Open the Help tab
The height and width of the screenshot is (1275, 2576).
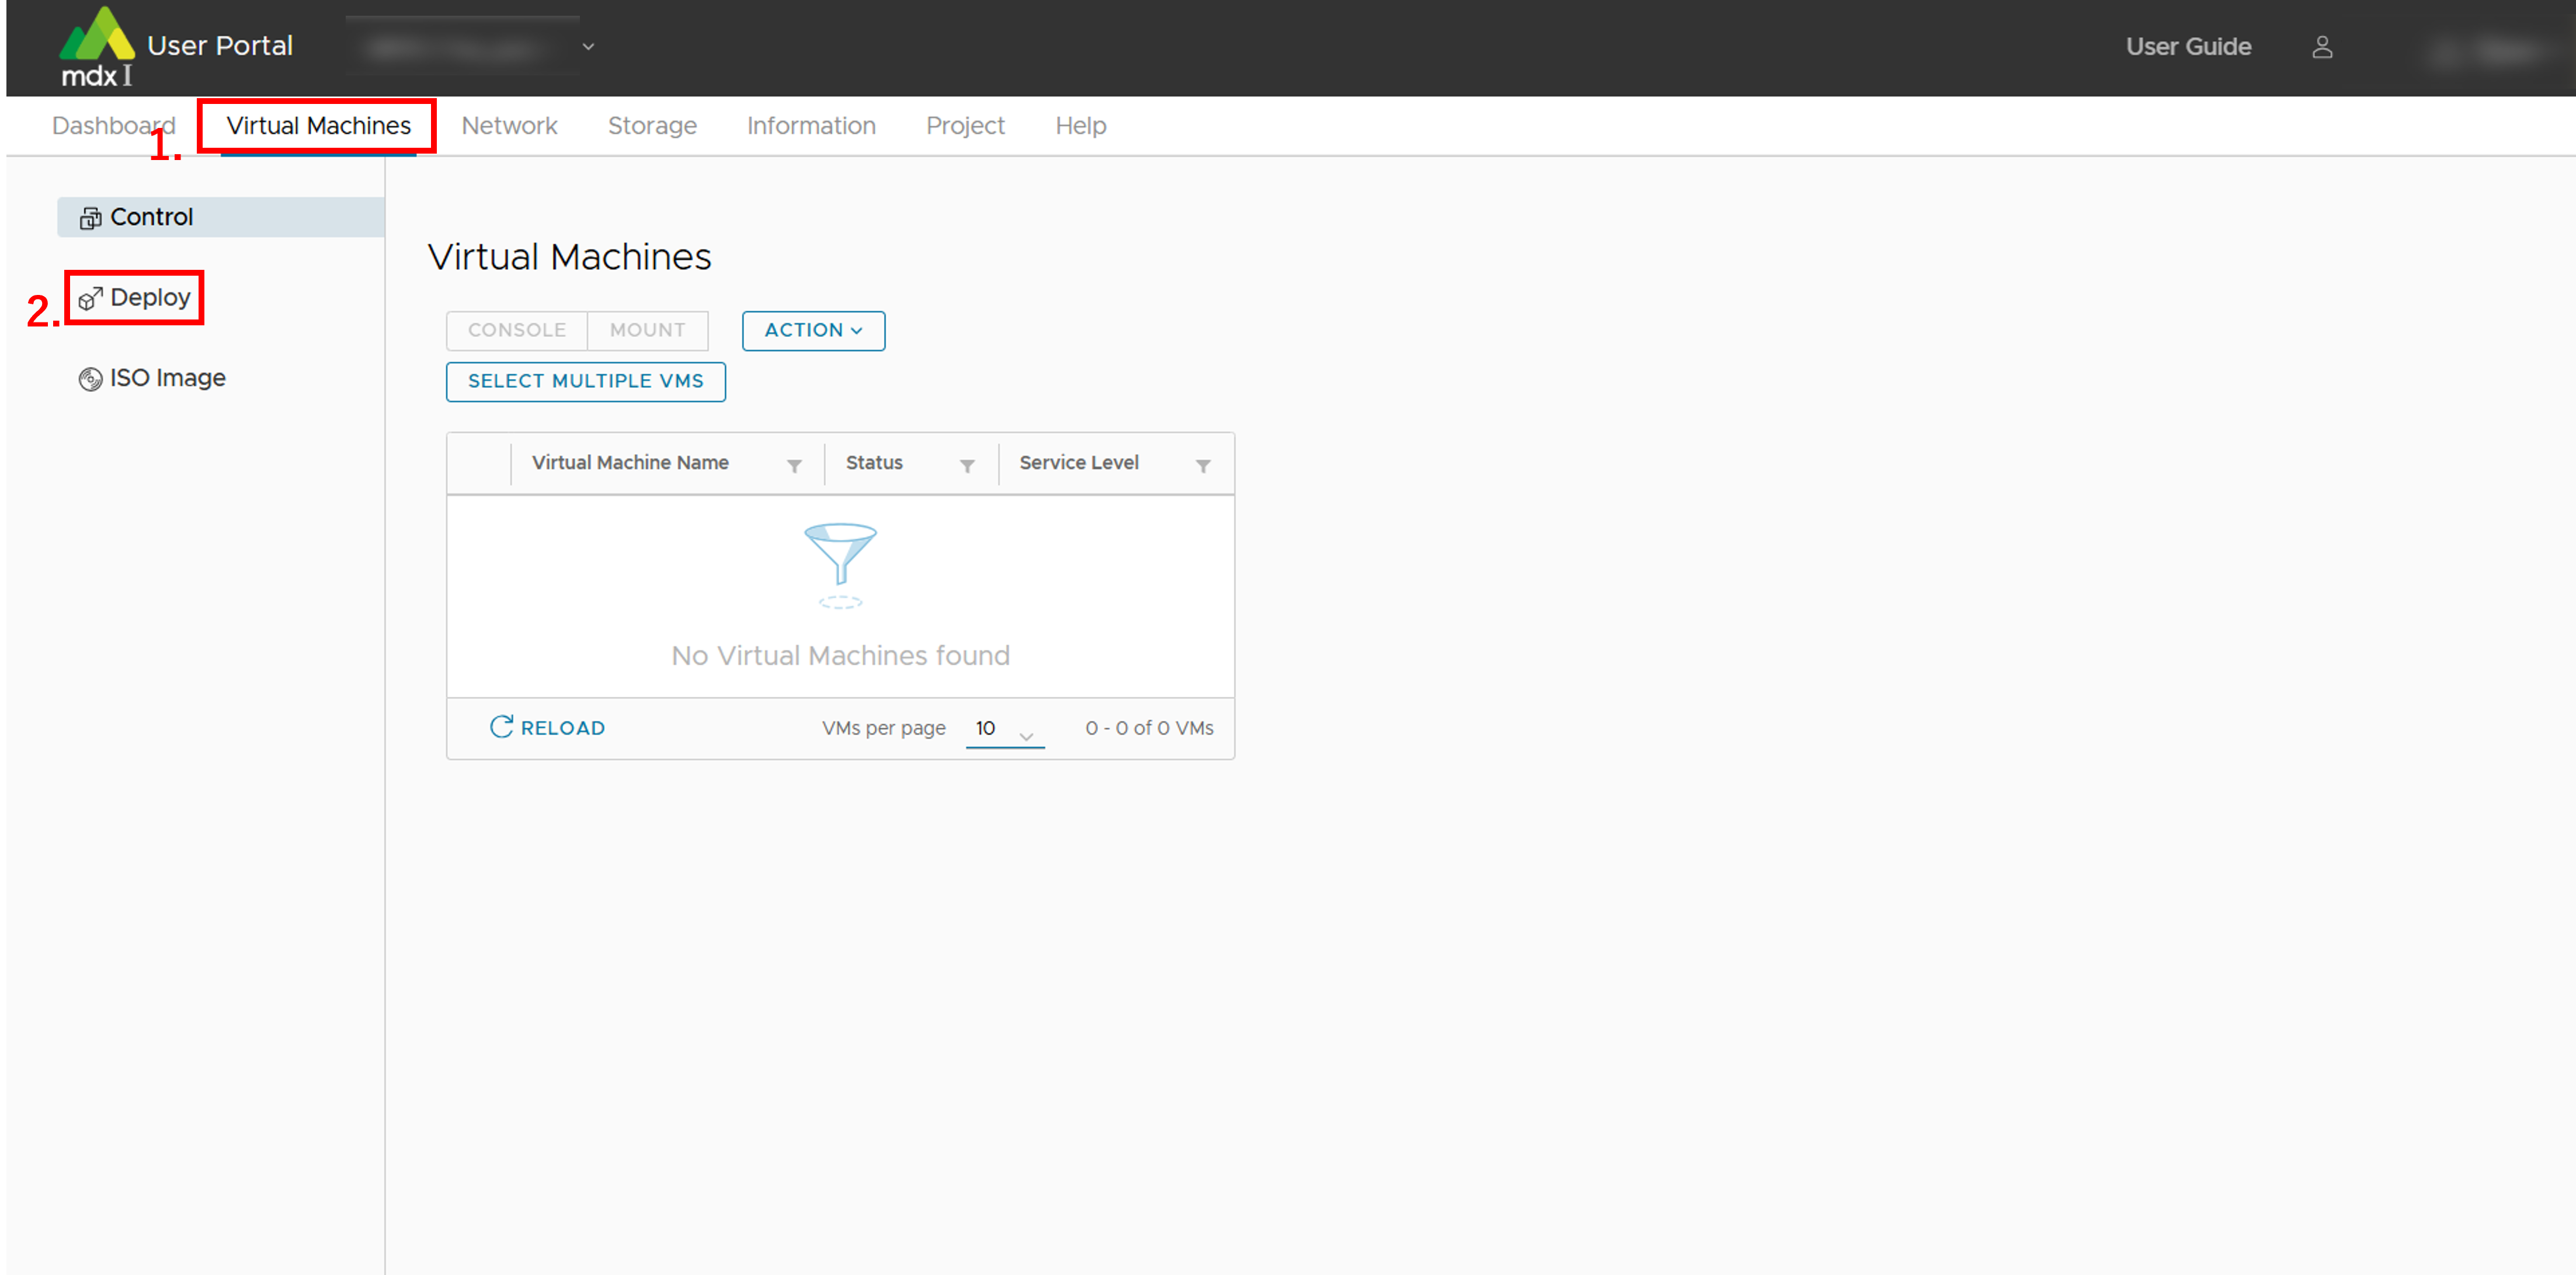point(1080,126)
